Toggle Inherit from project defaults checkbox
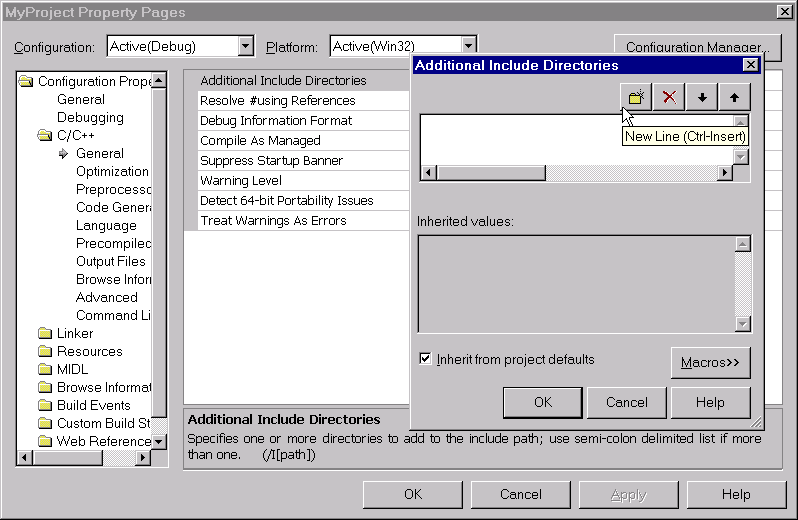 (x=426, y=359)
